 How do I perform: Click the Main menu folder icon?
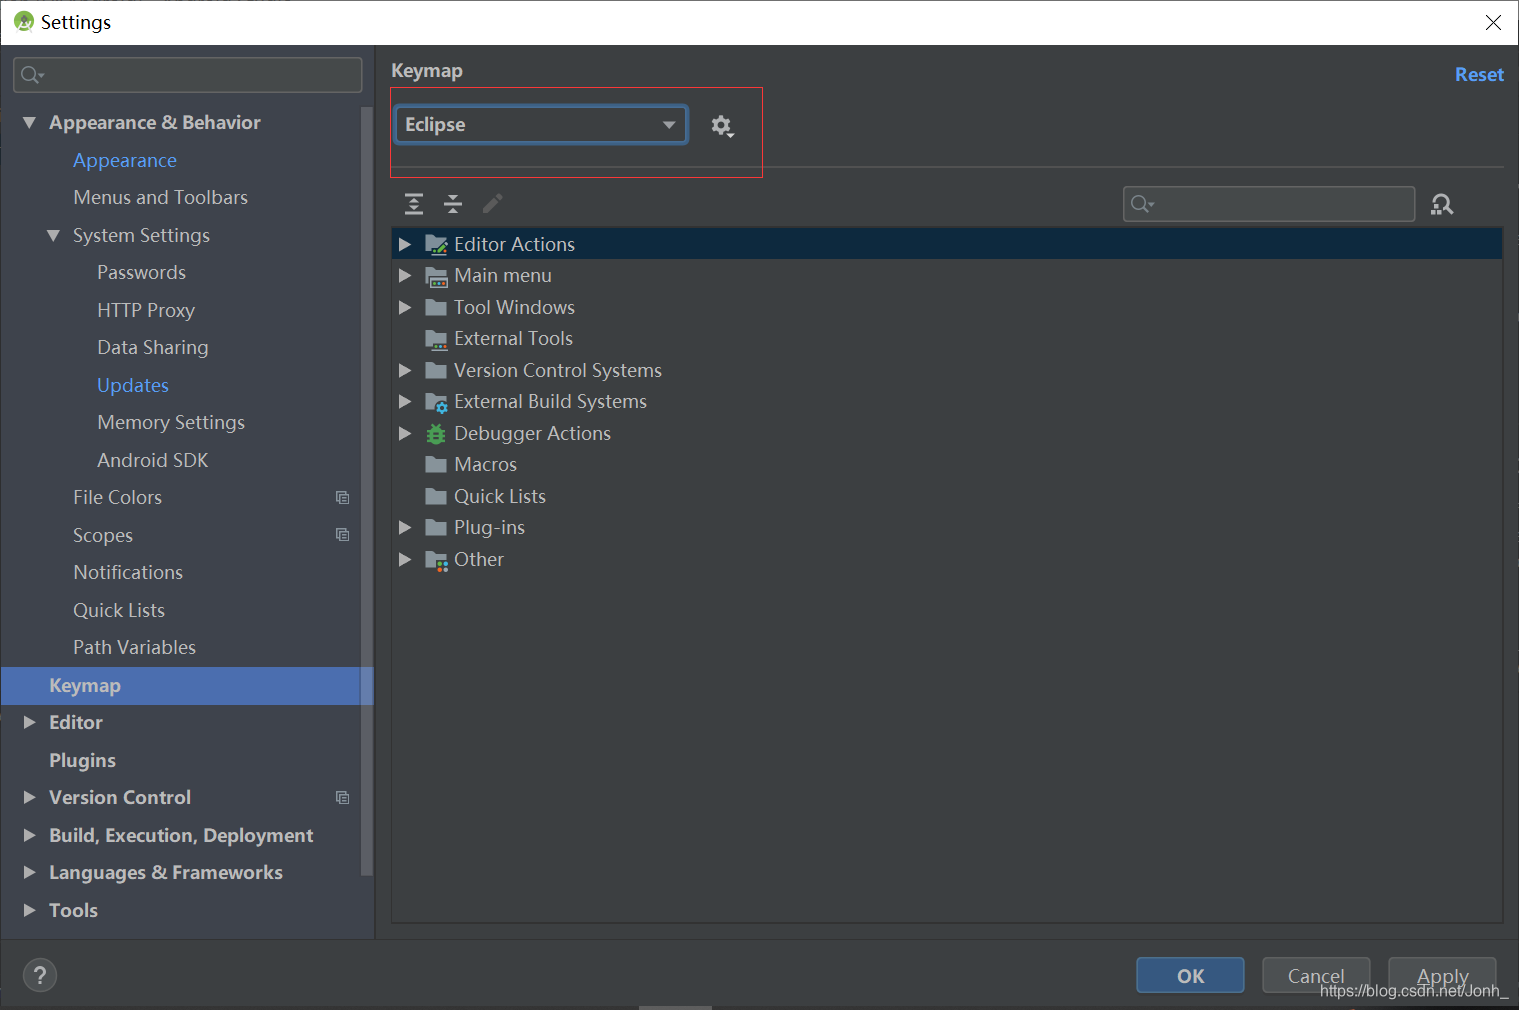pos(436,276)
